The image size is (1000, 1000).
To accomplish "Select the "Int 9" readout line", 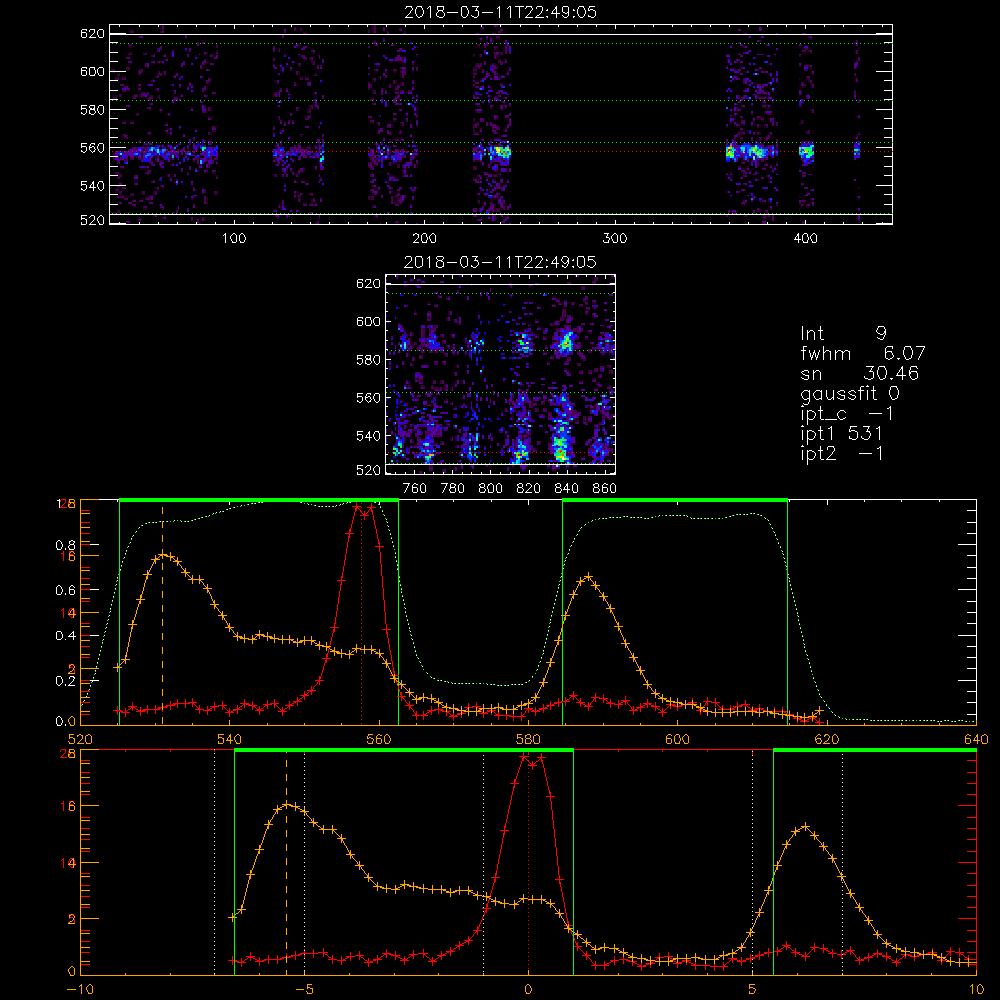I will click(x=843, y=334).
